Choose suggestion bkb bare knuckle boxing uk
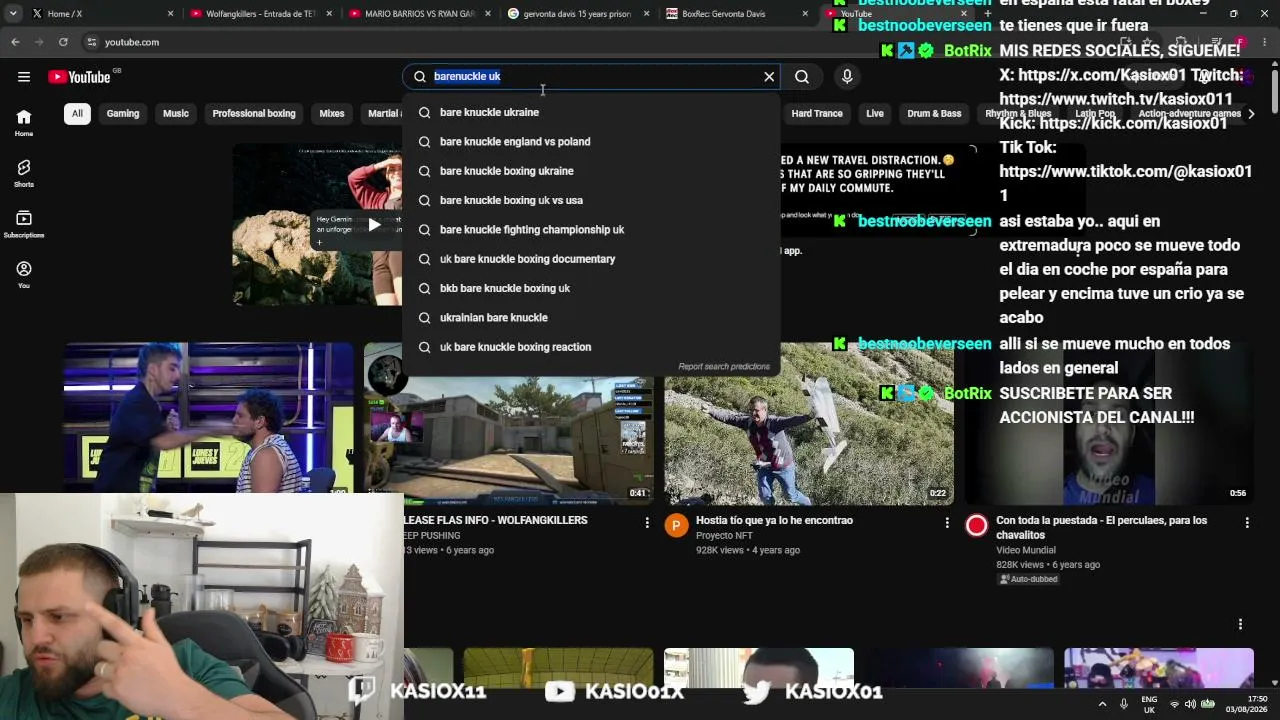1280x720 pixels. point(591,288)
